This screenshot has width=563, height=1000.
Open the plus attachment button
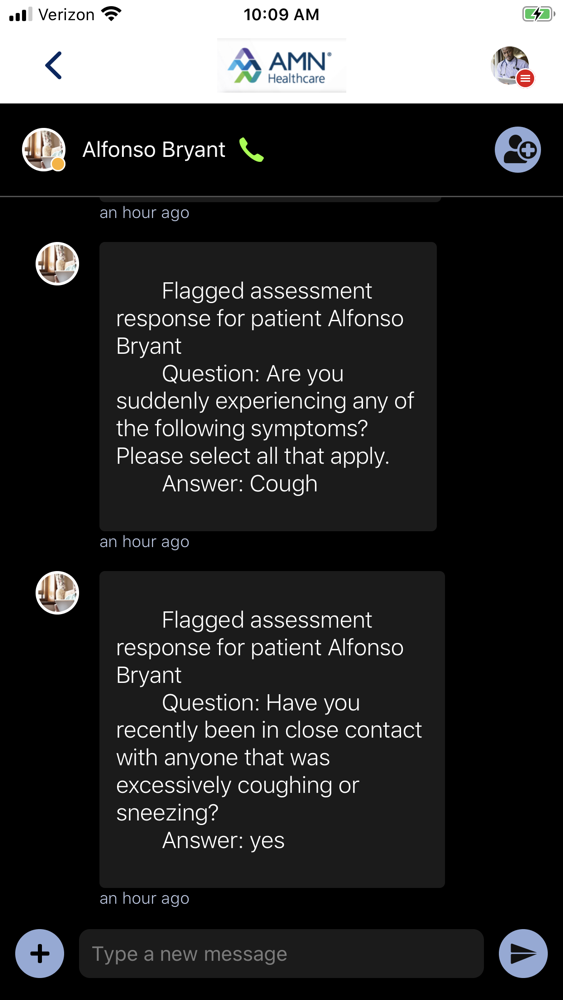click(x=40, y=953)
